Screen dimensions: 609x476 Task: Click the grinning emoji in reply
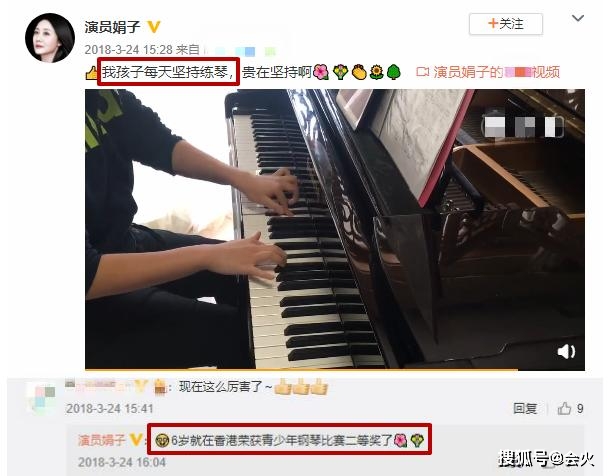(162, 440)
